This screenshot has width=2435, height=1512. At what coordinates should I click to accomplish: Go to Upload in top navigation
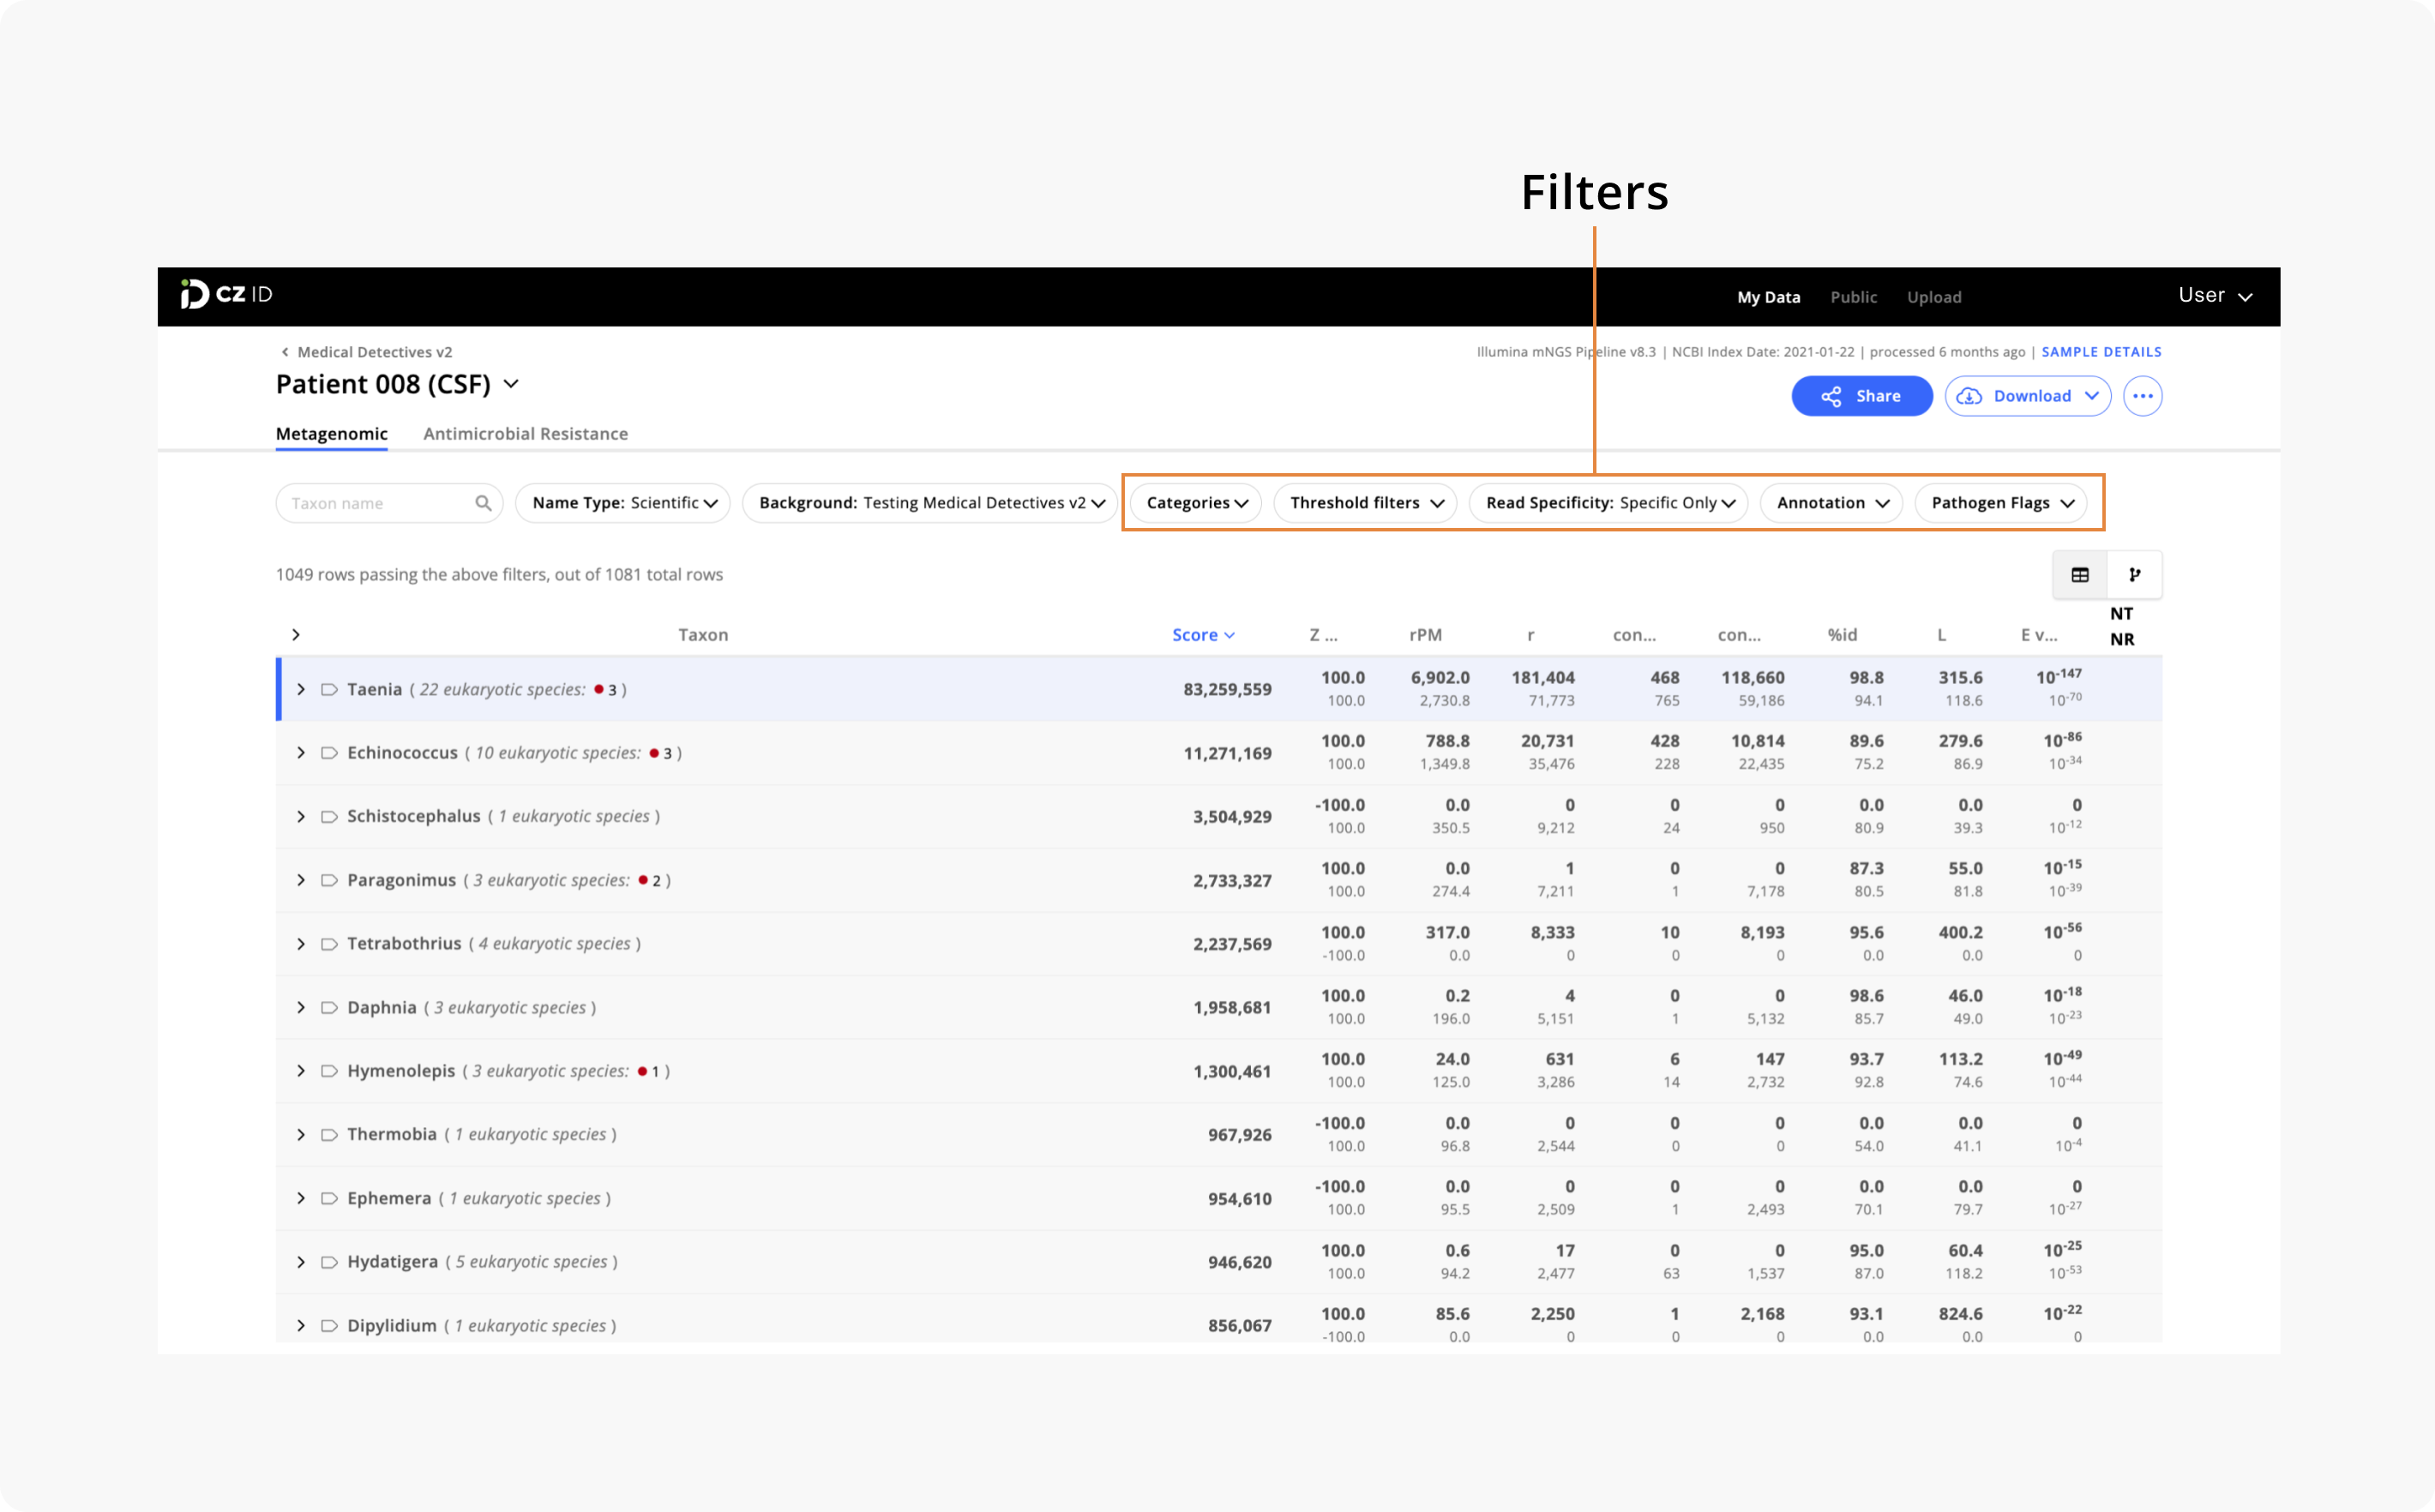tap(1934, 297)
